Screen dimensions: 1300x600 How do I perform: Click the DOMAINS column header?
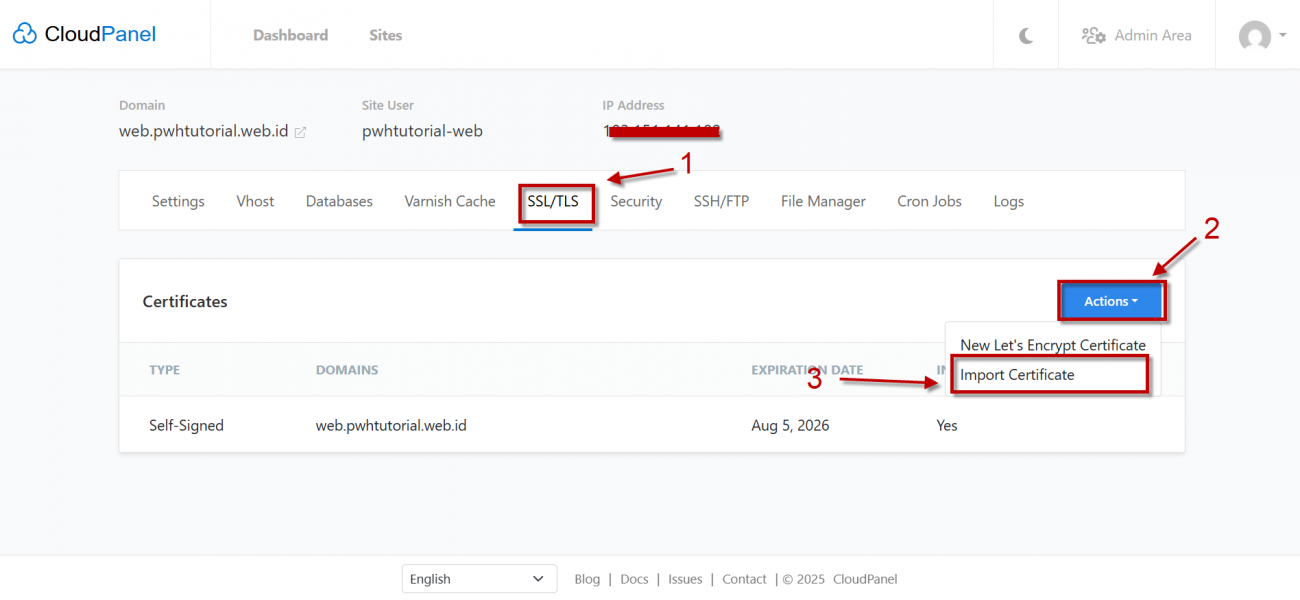tap(347, 370)
